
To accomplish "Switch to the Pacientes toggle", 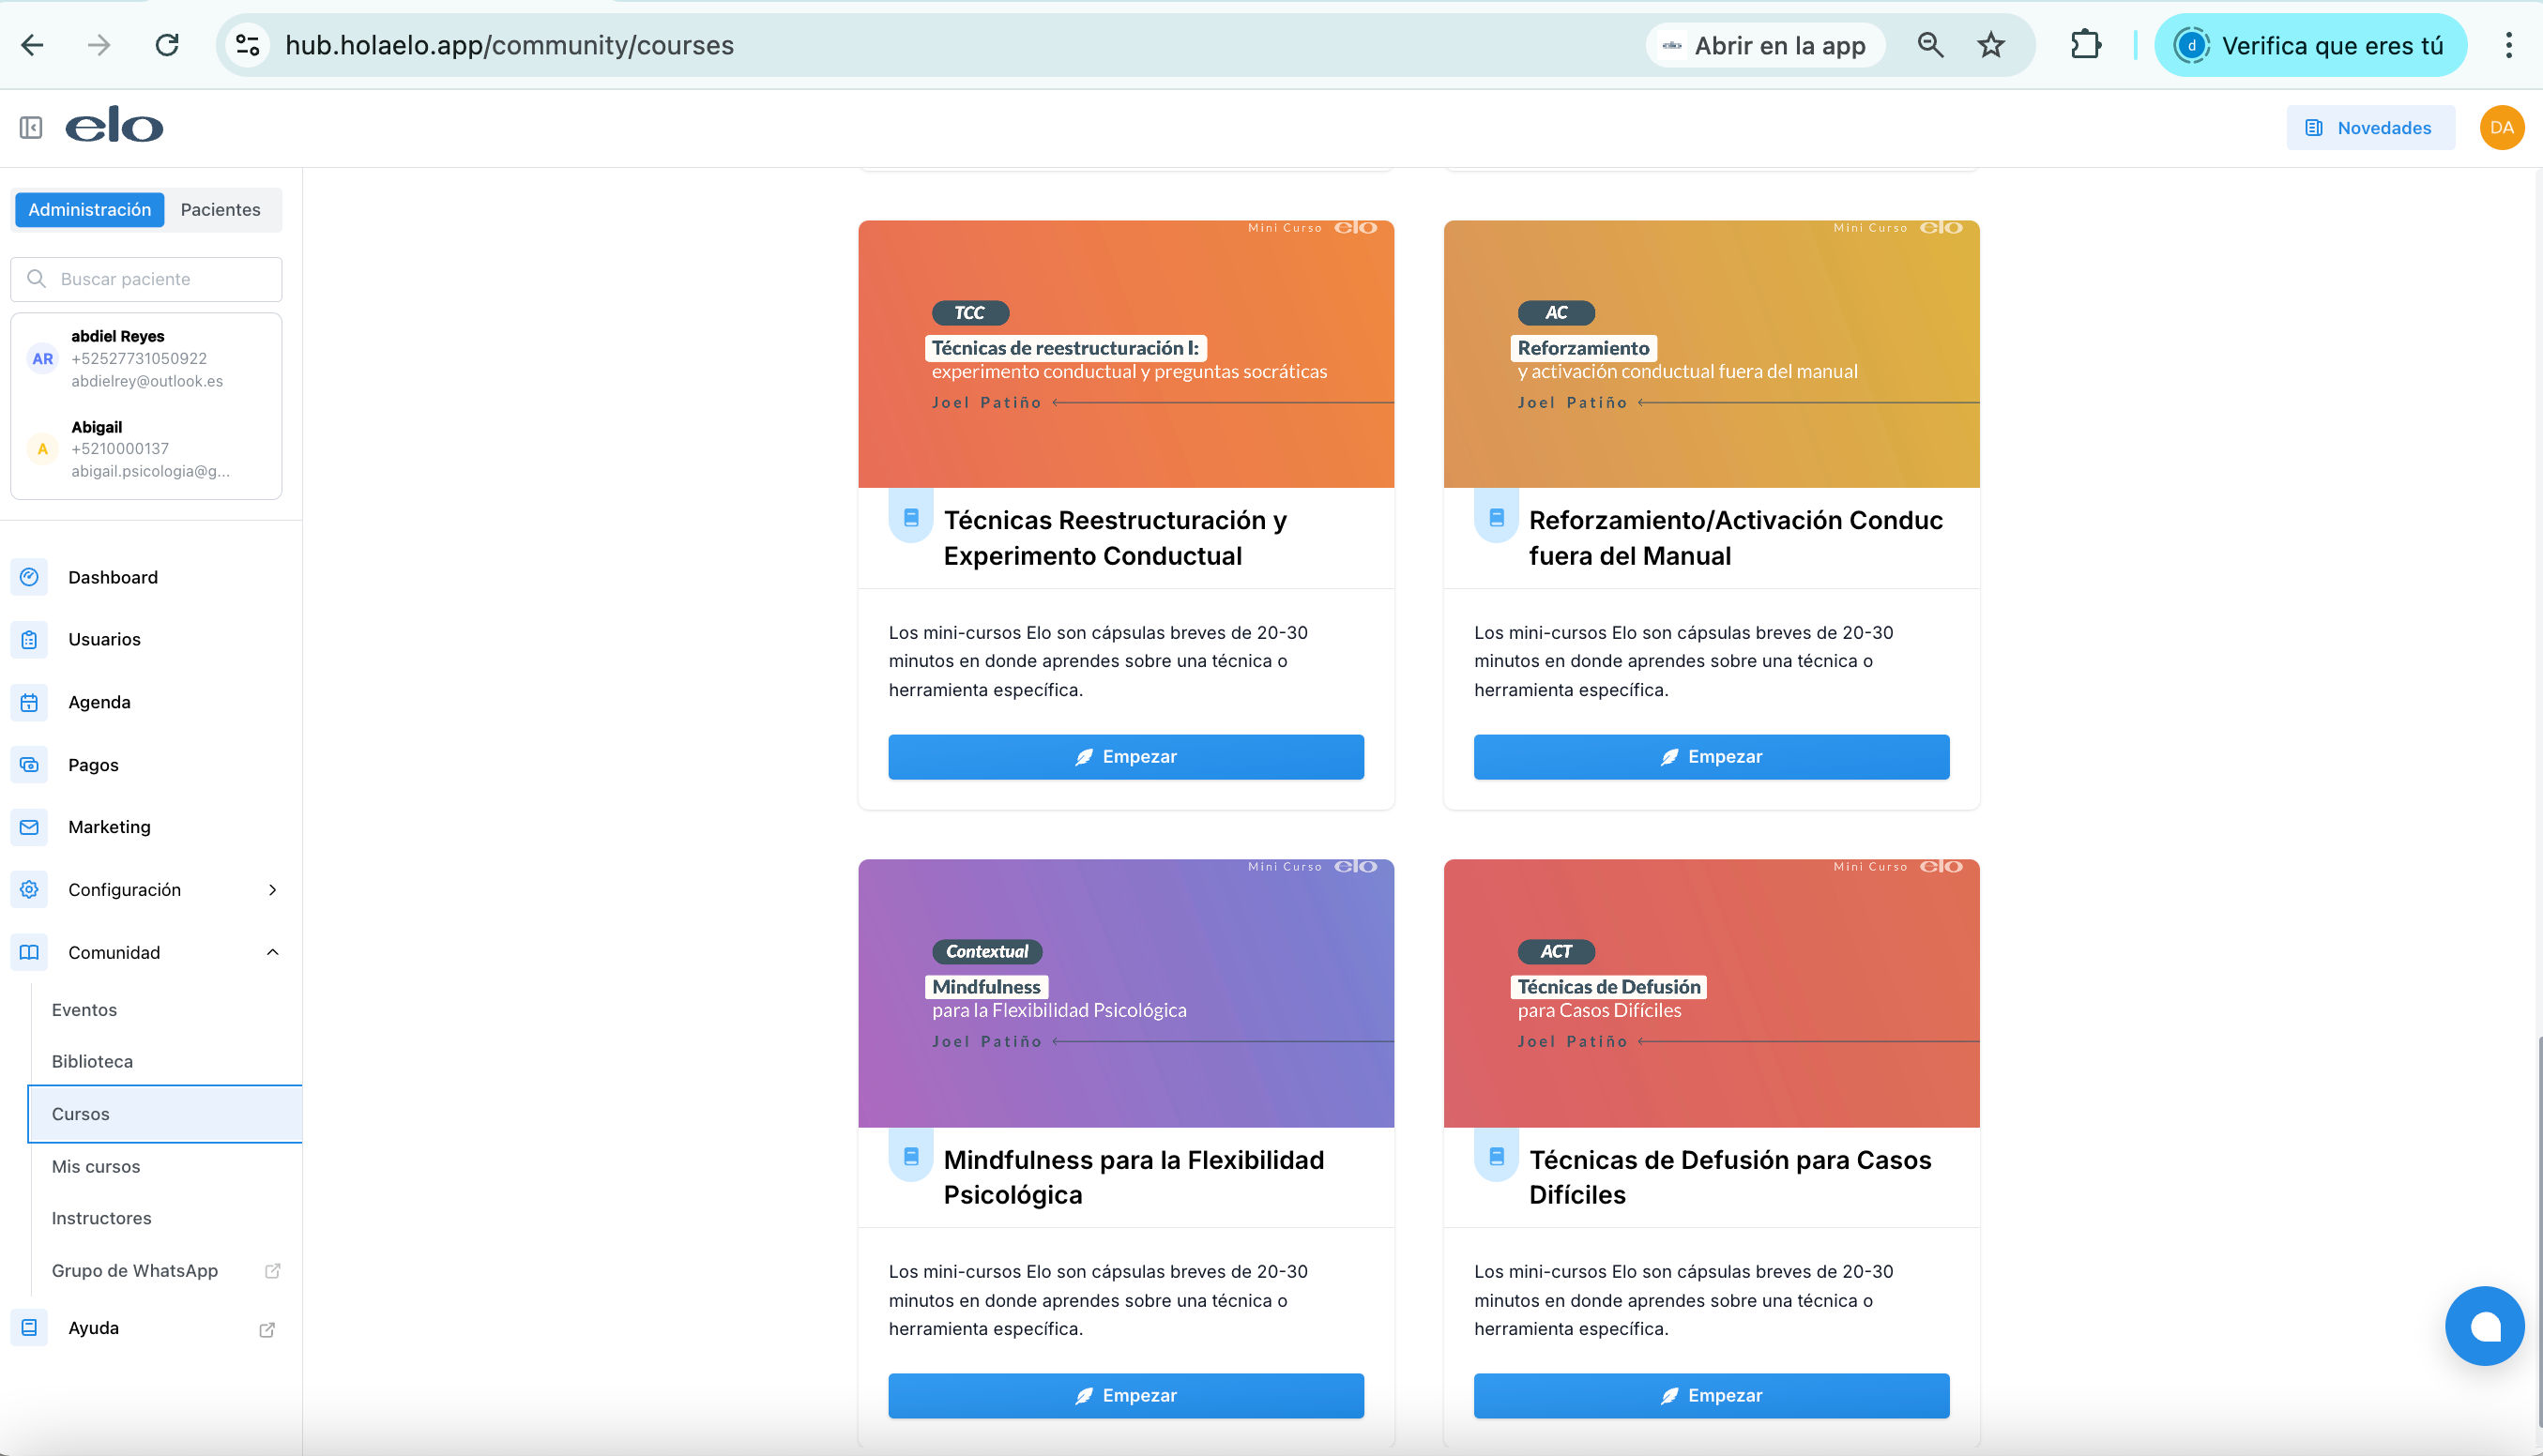I will point(220,209).
